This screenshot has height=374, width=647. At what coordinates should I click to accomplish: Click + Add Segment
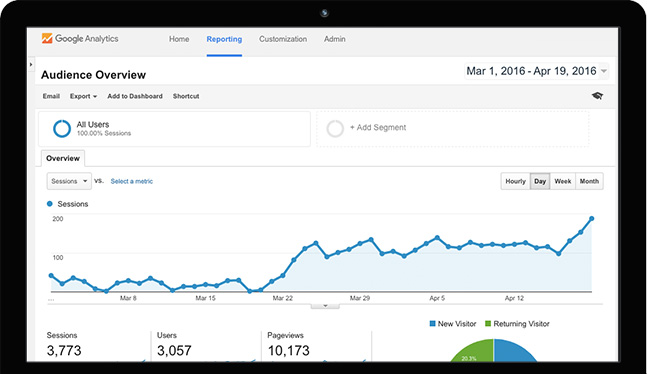tap(378, 128)
